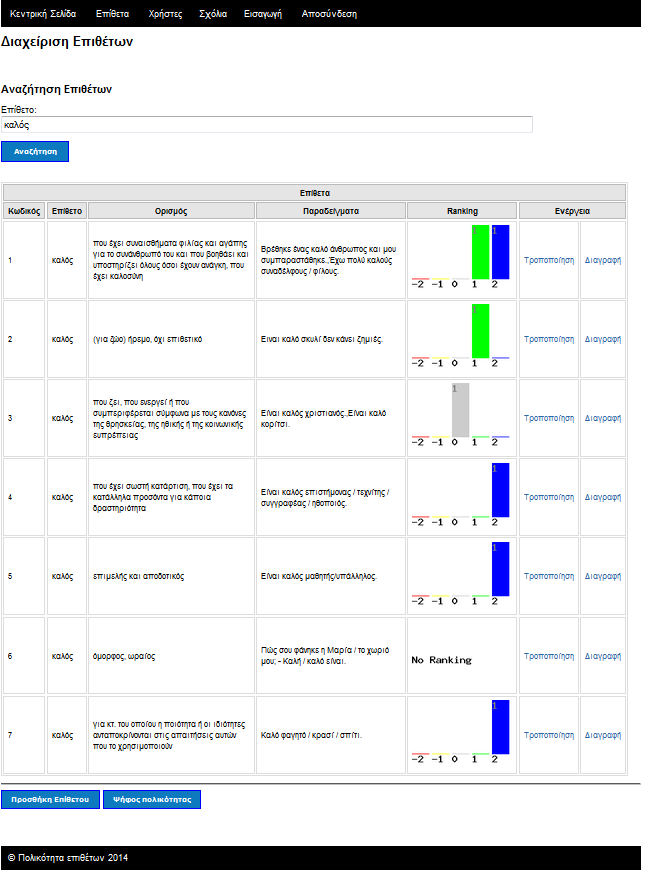
Task: Click the example 'Είναι καλό σκυλί δεν κάνει ζημιές.'
Action: [x=321, y=339]
